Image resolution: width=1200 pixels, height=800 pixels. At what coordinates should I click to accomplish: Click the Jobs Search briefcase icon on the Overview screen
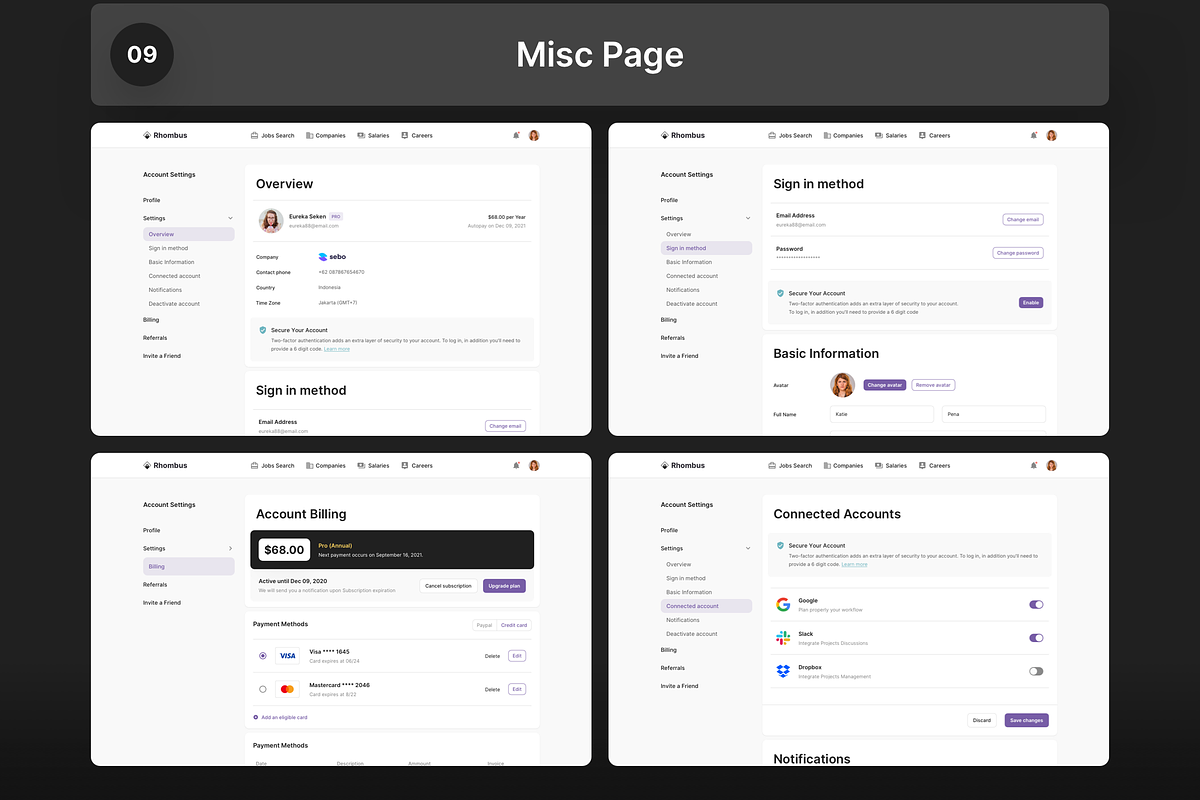coord(254,135)
